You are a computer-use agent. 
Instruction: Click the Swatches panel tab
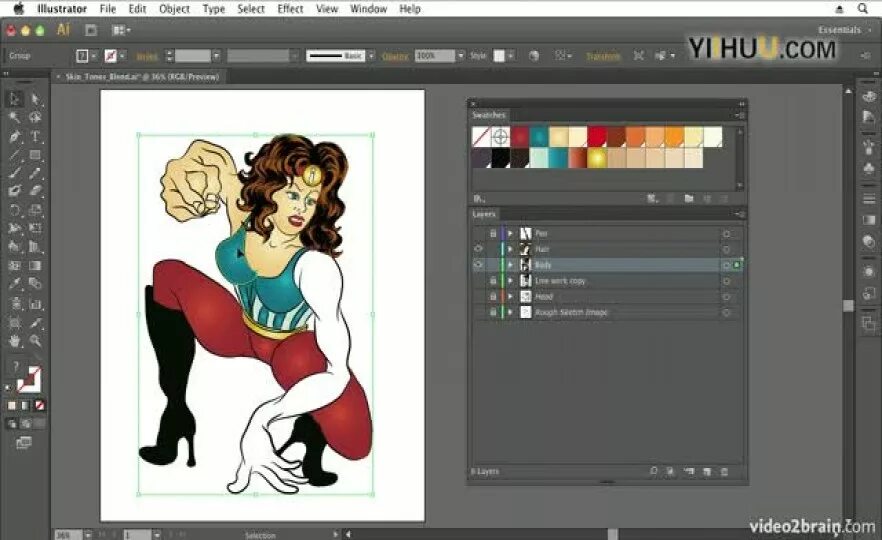(x=489, y=115)
